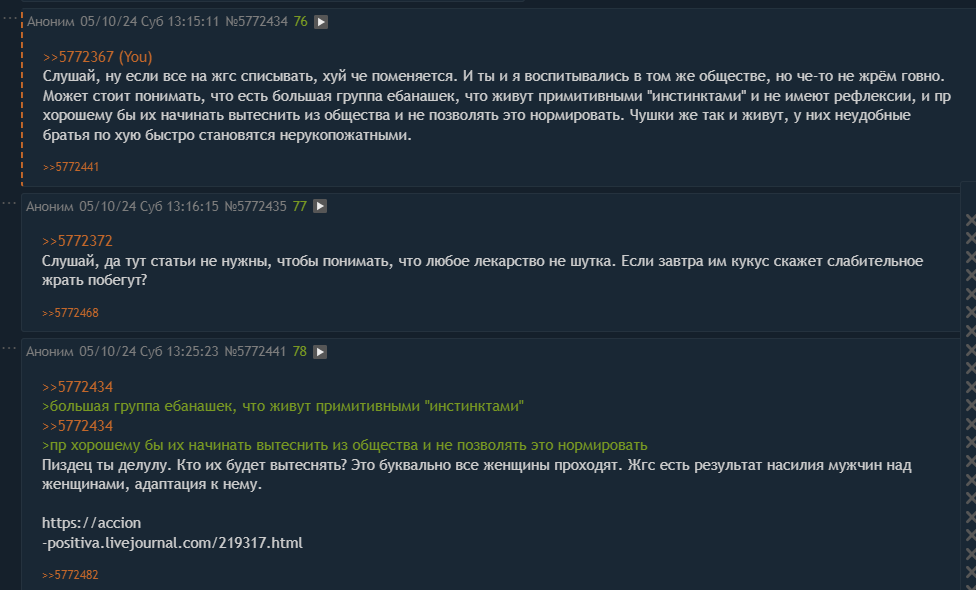Click >>5772434 link above the "пр хорошему" quote
This screenshot has width=976, height=590.
pyautogui.click(x=77, y=426)
